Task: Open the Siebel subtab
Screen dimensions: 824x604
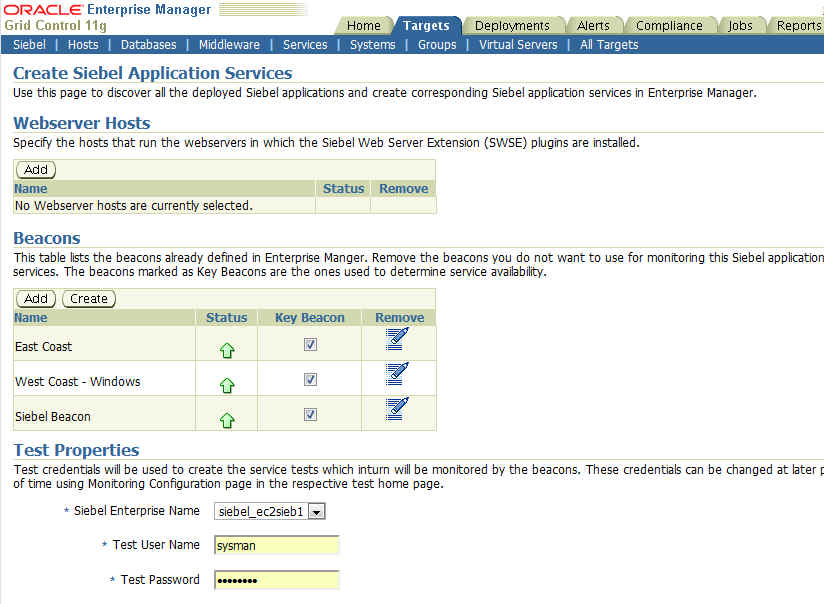Action: tap(29, 45)
